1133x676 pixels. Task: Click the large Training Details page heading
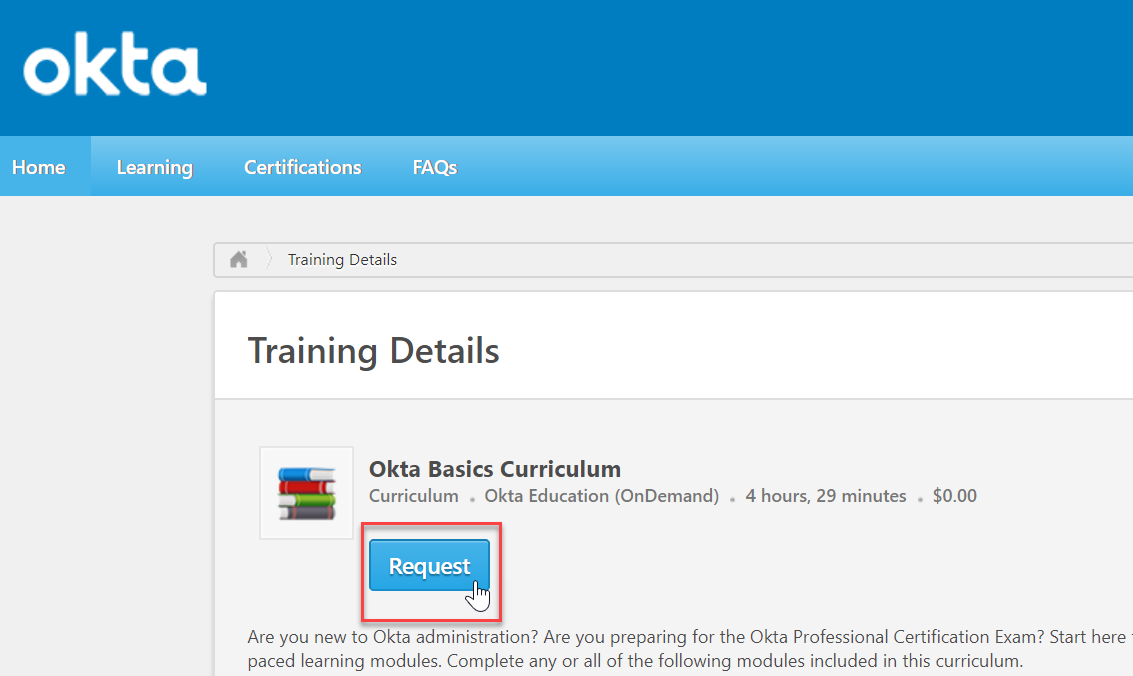373,351
